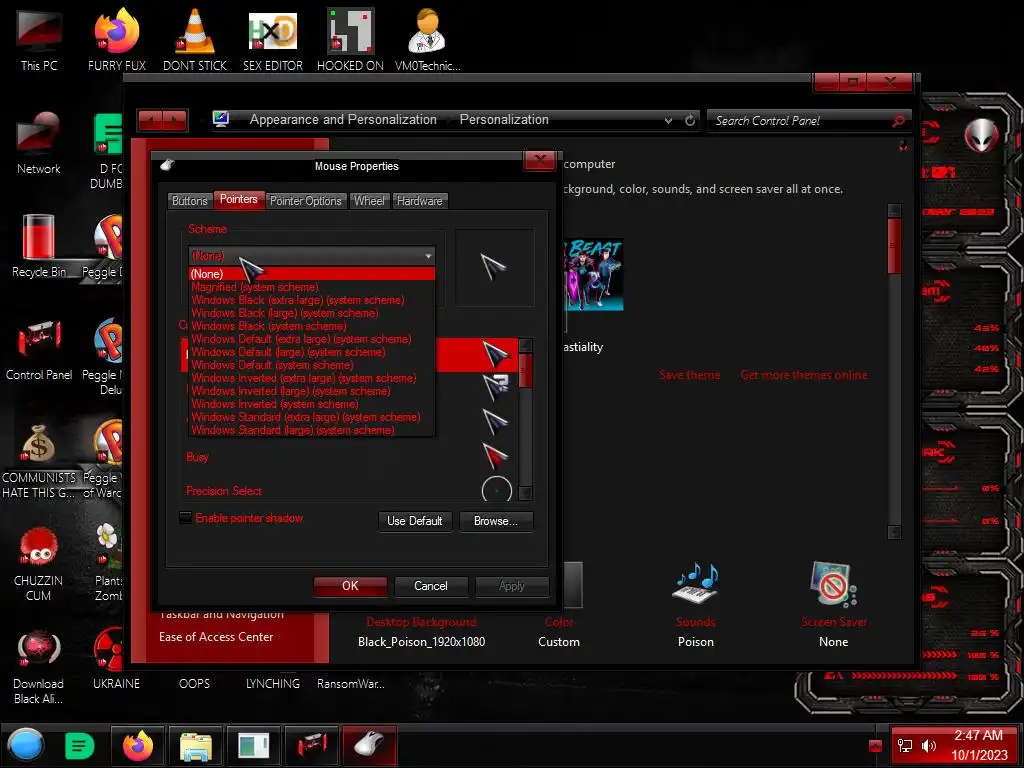Open the network tray icon
Image resolution: width=1024 pixels, height=768 pixels.
click(905, 746)
